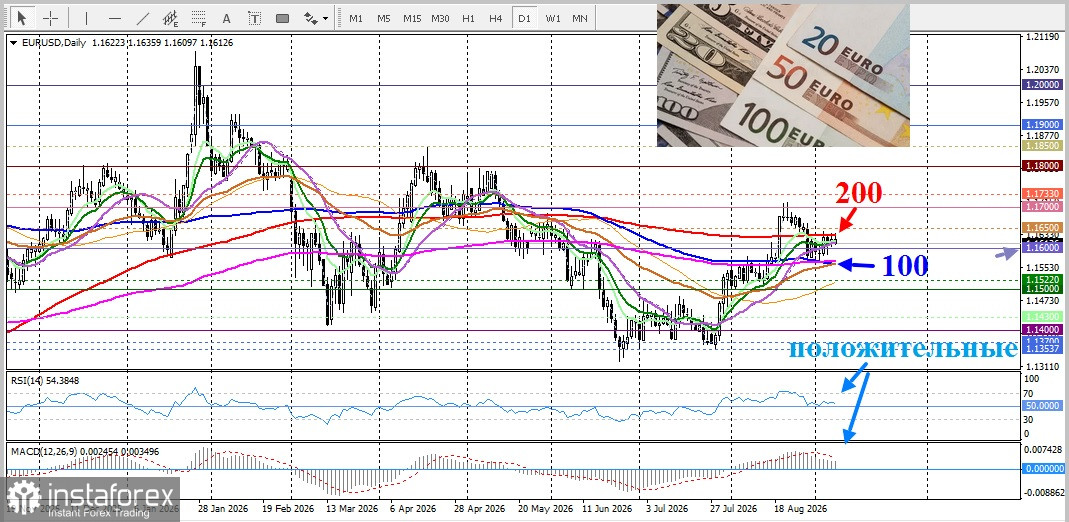1069x522 pixels.
Task: Switch chart to M1 timeframe
Action: coord(356,18)
